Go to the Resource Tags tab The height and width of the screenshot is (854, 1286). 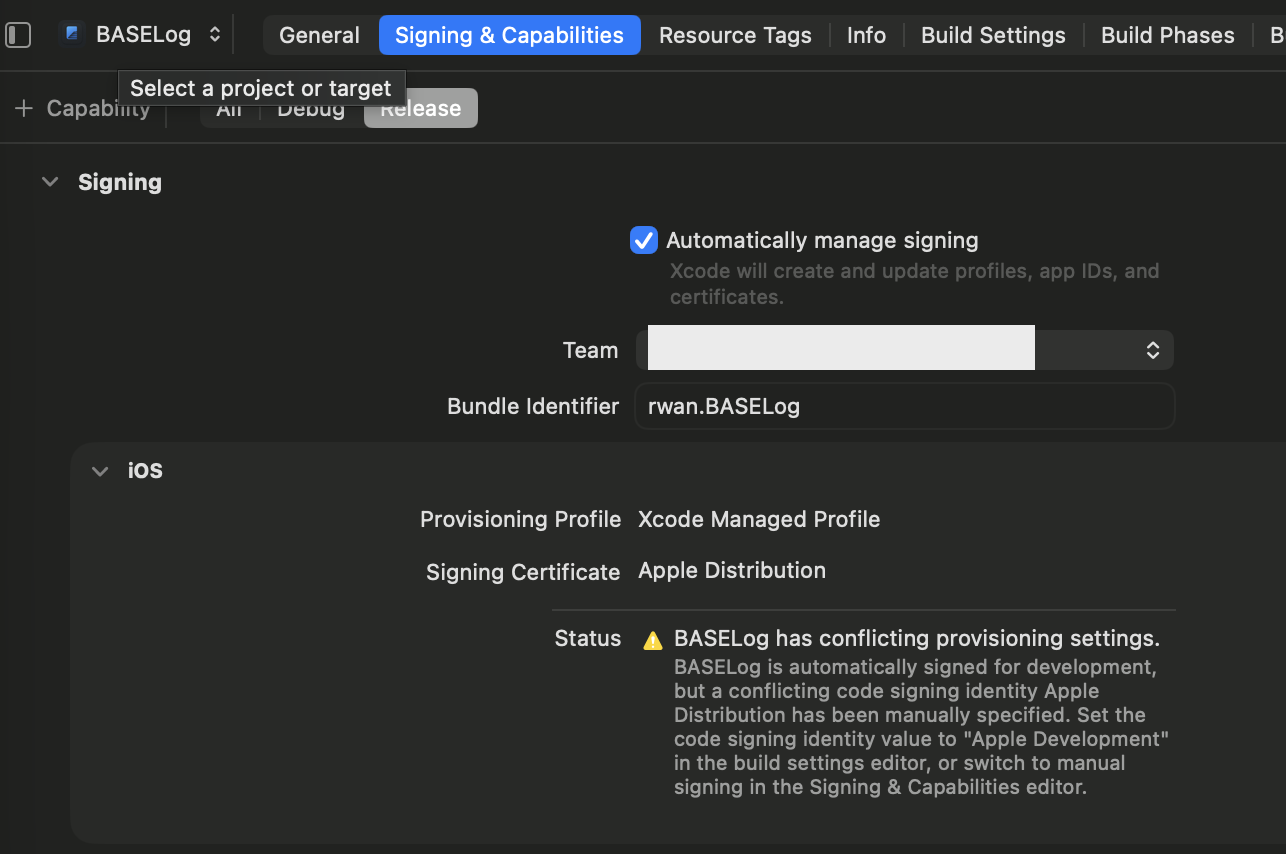[x=735, y=35]
